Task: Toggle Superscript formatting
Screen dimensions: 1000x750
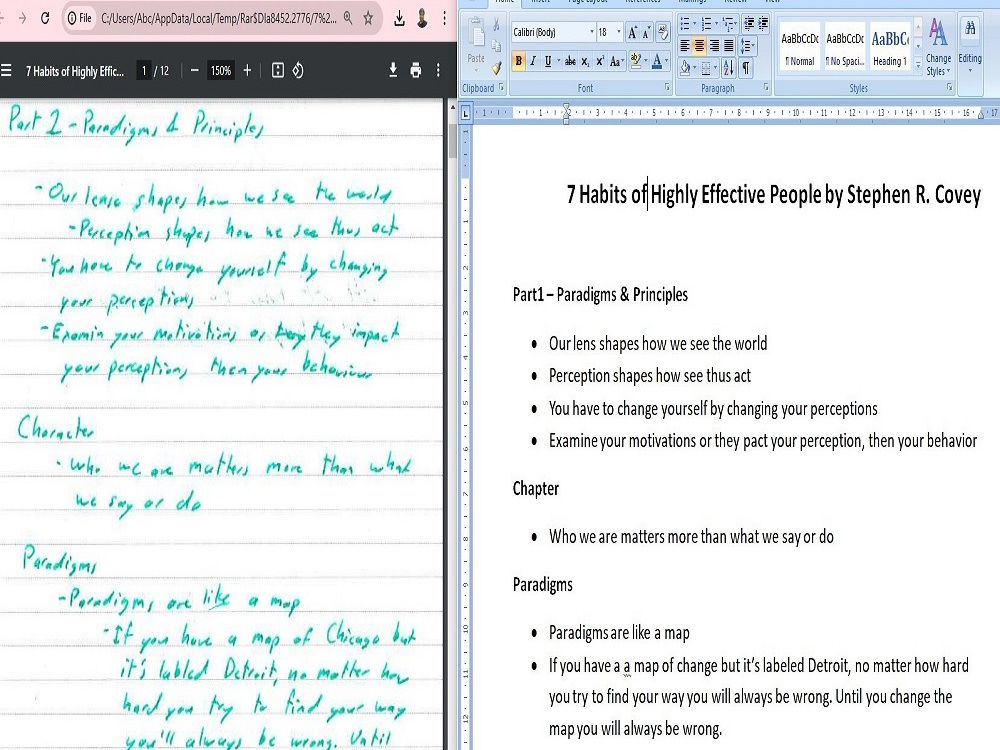Action: [599, 61]
